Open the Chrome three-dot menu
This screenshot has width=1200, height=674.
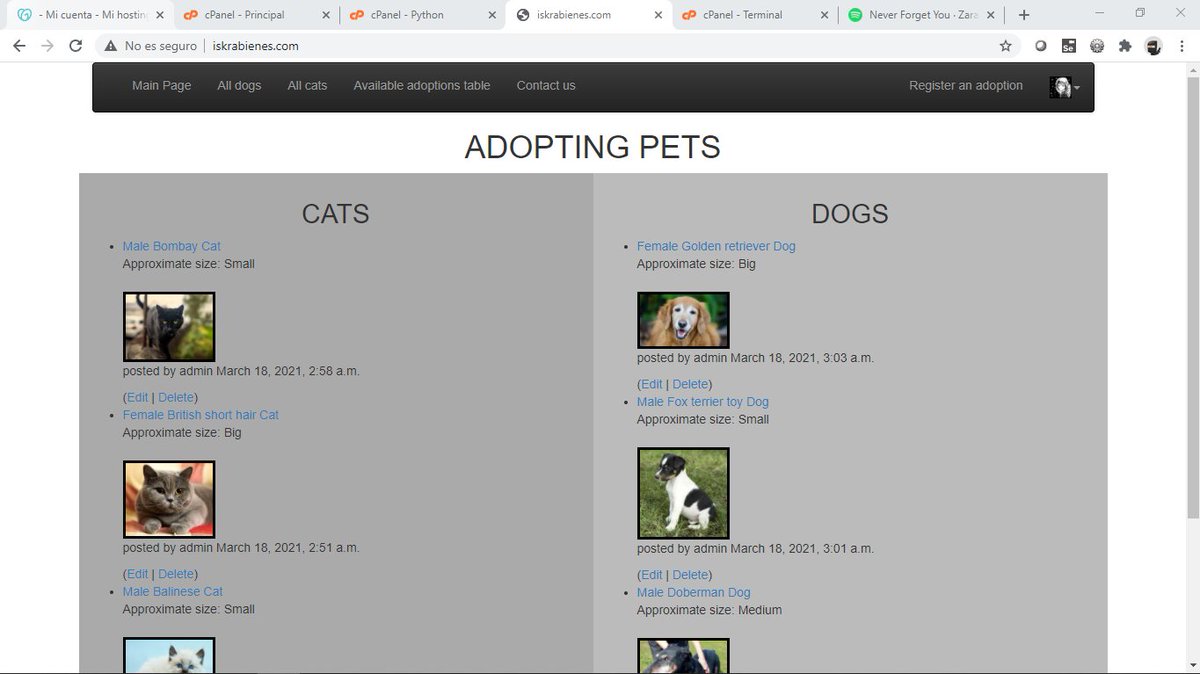1181,46
